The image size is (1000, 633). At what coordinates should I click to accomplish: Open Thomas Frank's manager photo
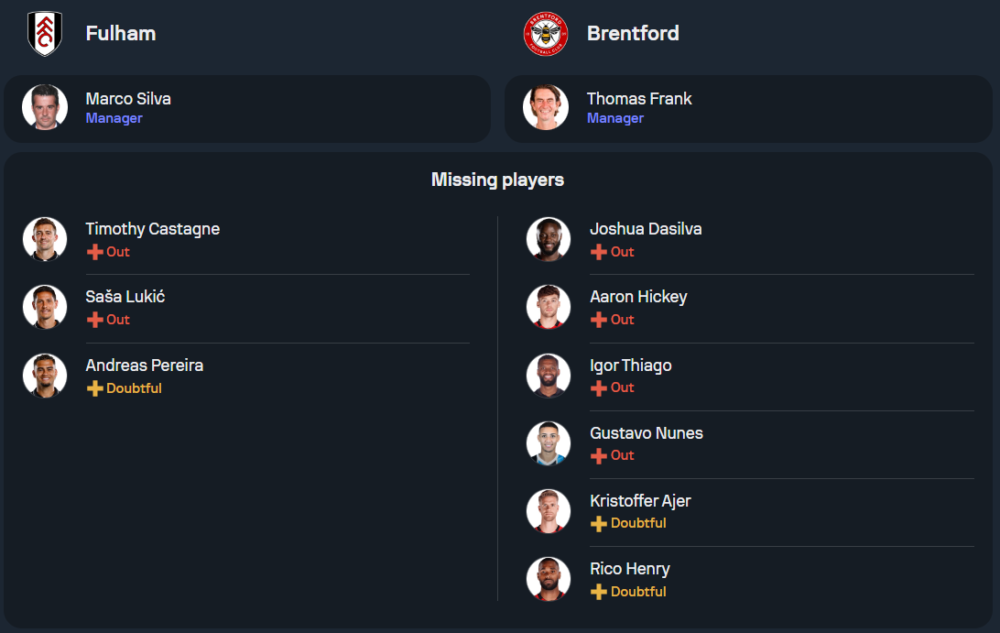coord(545,107)
